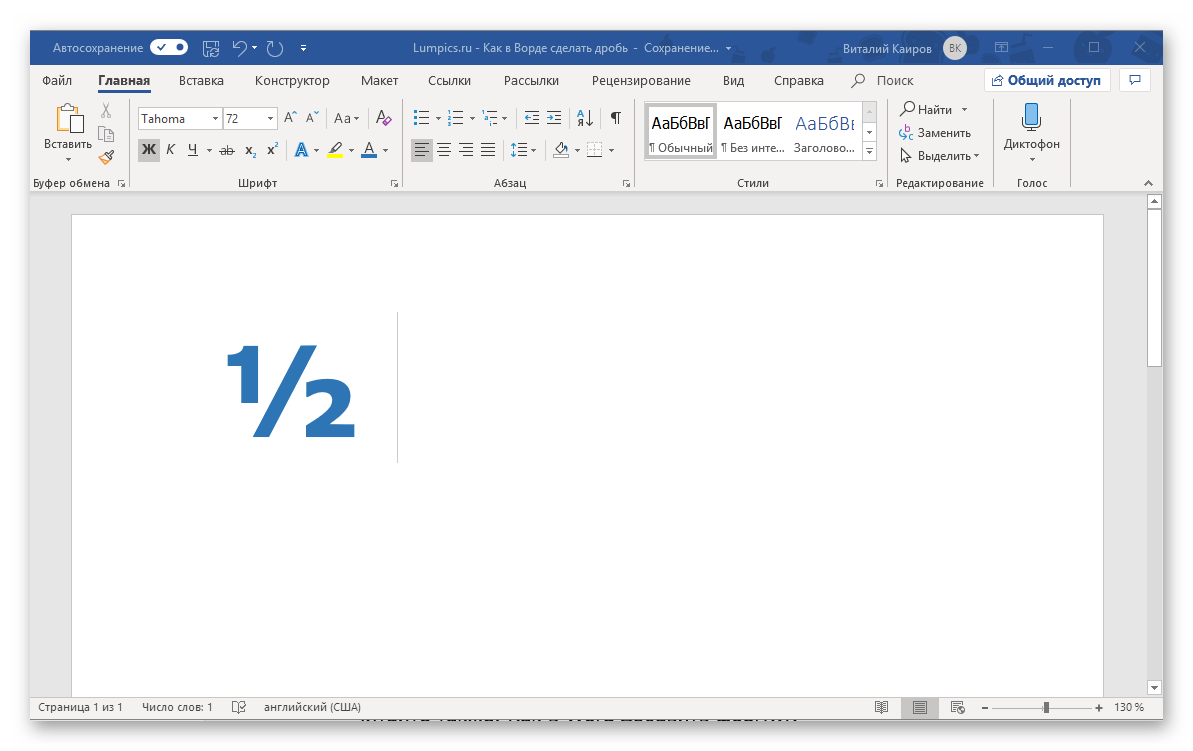This screenshot has width=1193, height=751.
Task: Click the Общий доступ button
Action: pyautogui.click(x=1046, y=81)
